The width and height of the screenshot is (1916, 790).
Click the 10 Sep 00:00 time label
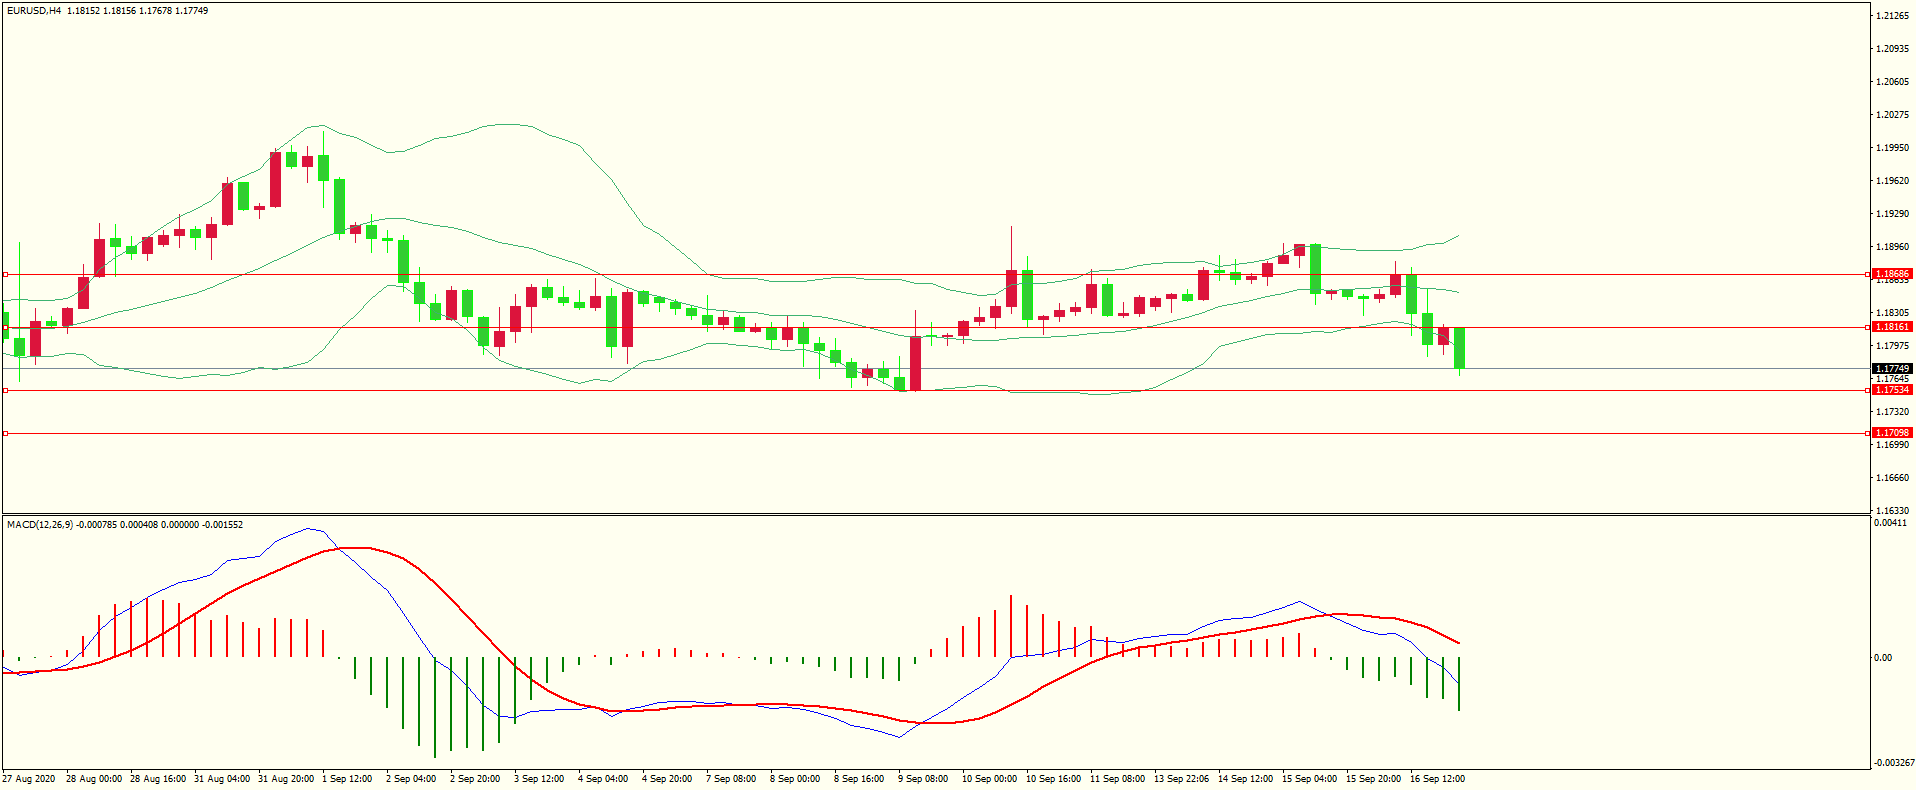pyautogui.click(x=990, y=779)
